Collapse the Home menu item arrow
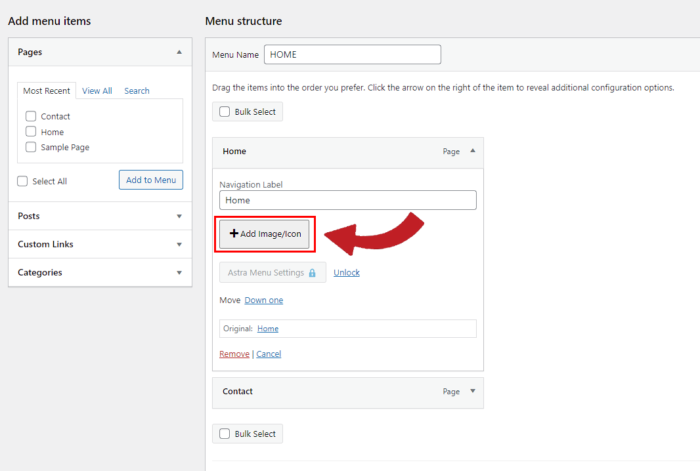 coord(472,151)
